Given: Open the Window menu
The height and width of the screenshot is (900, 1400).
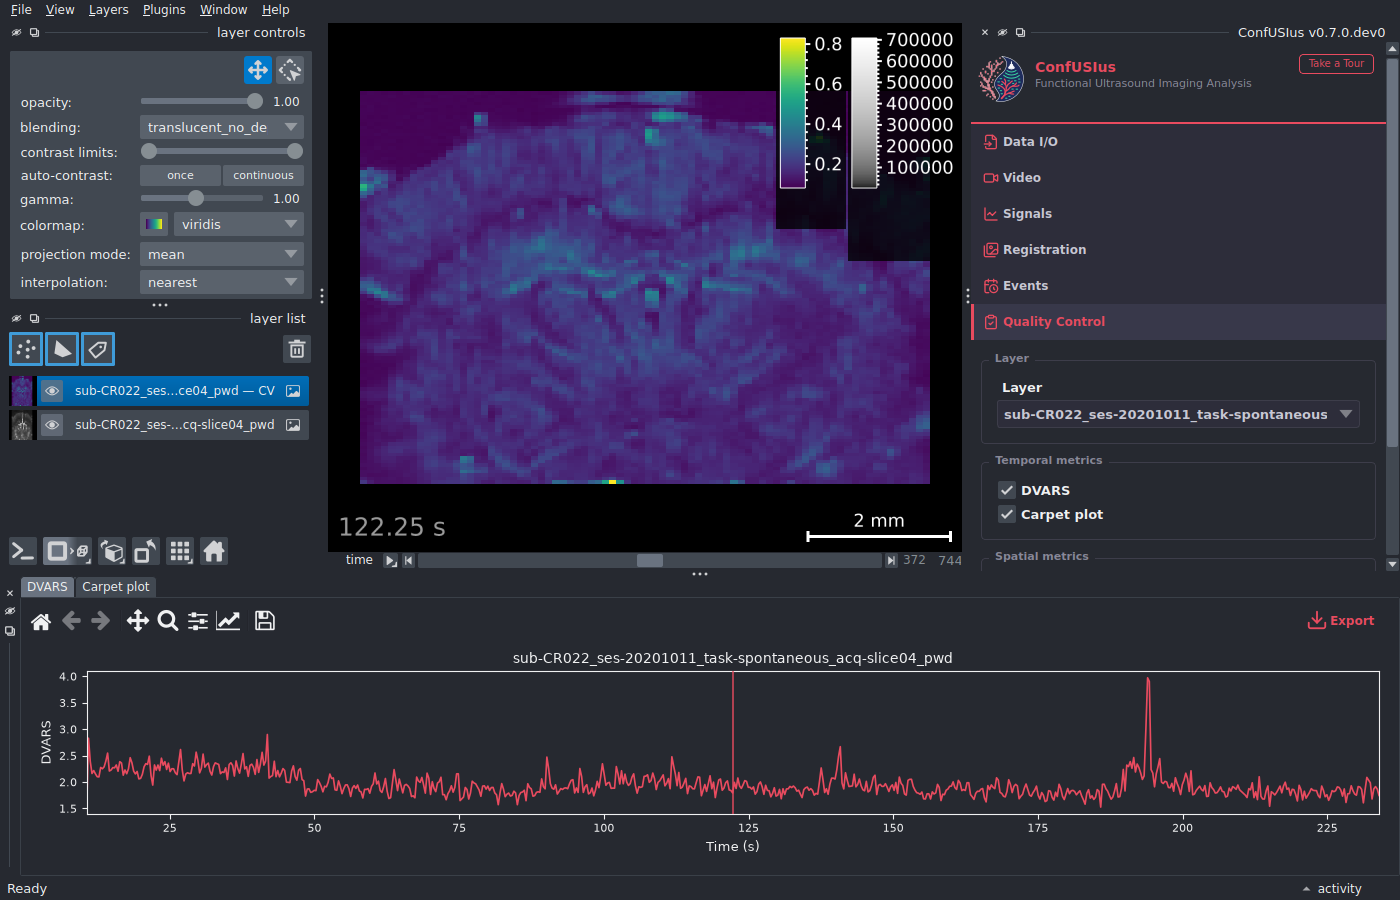Looking at the screenshot, I should 223,10.
